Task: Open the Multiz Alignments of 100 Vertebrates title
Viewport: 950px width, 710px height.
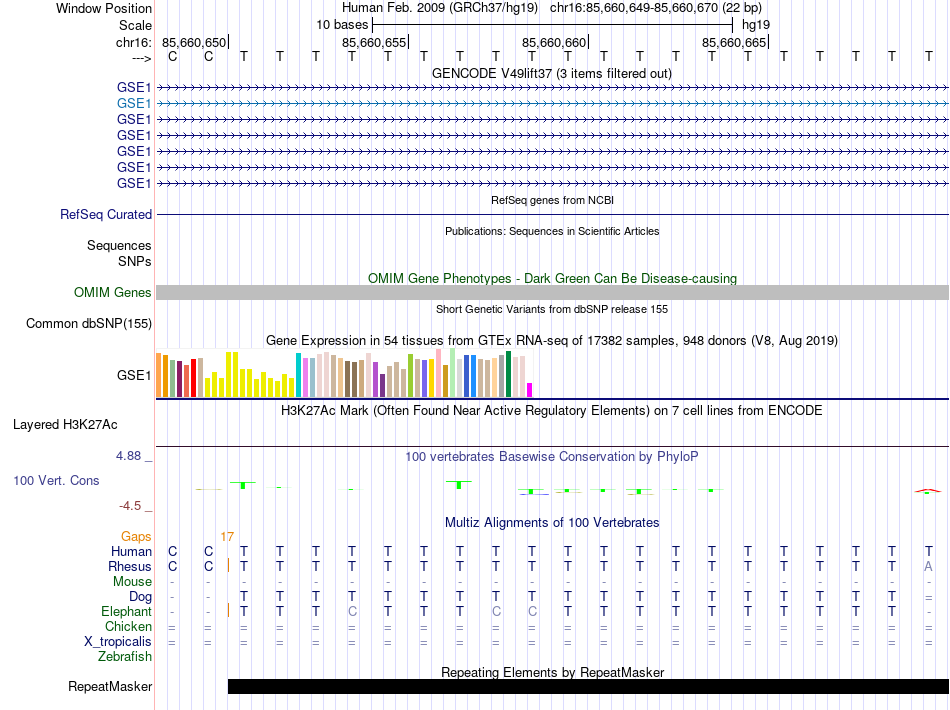Action: (551, 523)
